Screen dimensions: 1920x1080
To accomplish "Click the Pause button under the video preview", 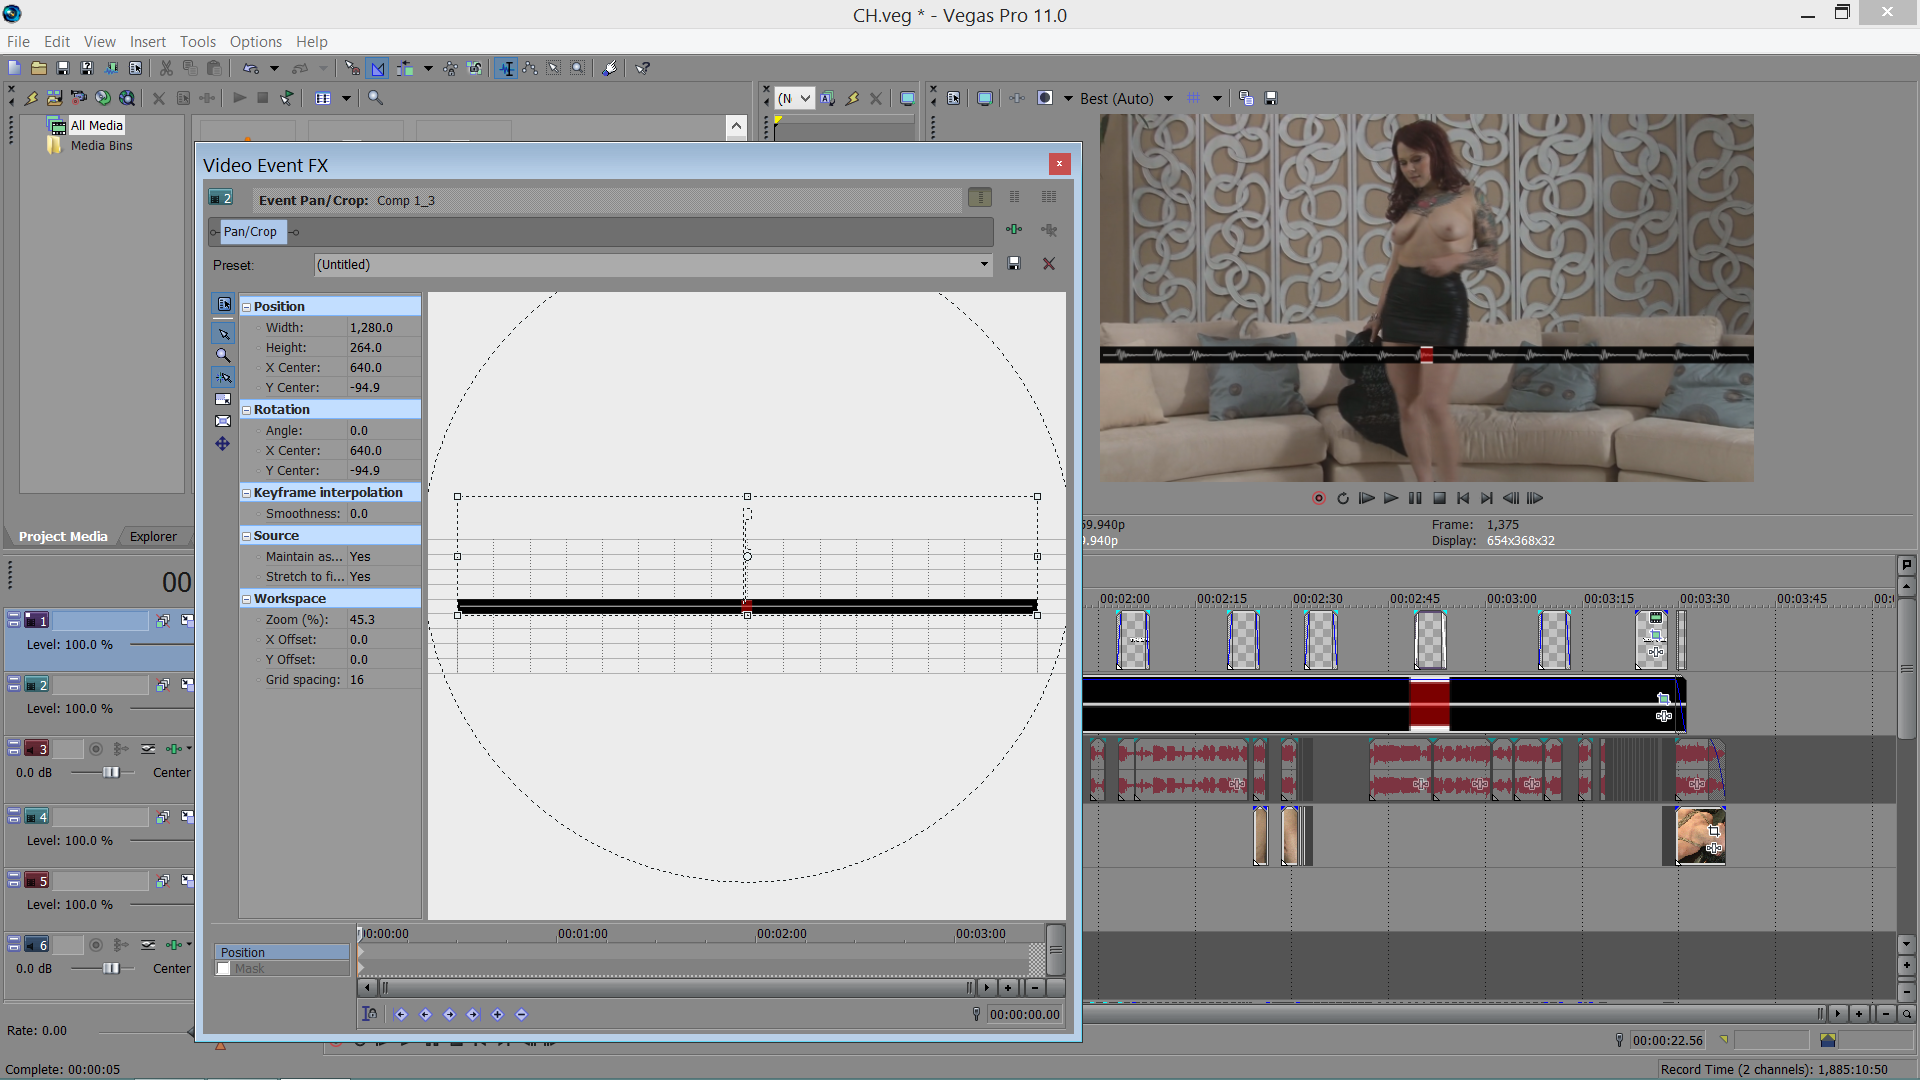I will tap(1415, 498).
